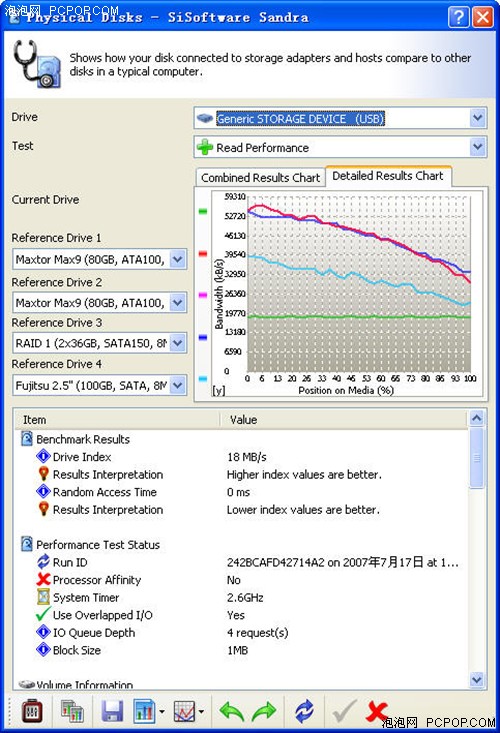Viewport: 500px width, 733px height.
Task: Click the Processor Affinity red X icon
Action: tap(43, 579)
